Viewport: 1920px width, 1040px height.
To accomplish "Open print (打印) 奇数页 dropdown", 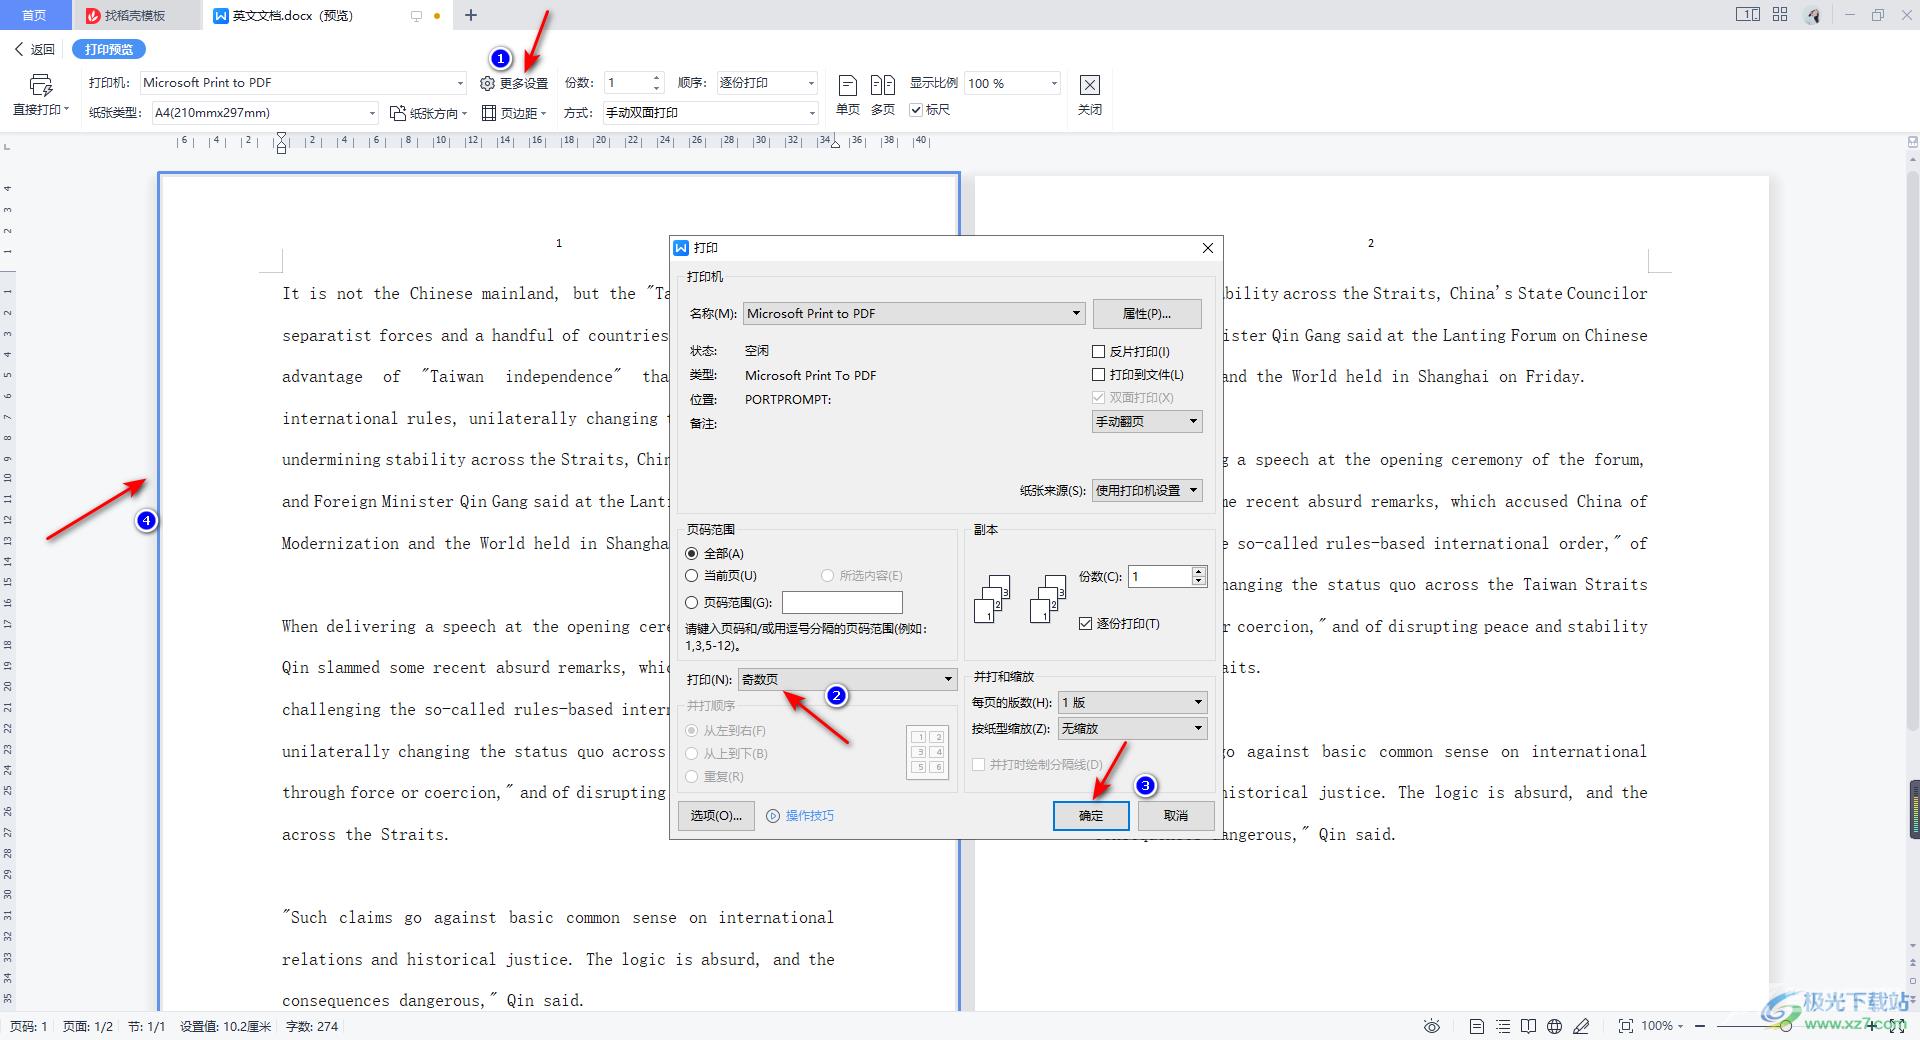I will pyautogui.click(x=847, y=679).
